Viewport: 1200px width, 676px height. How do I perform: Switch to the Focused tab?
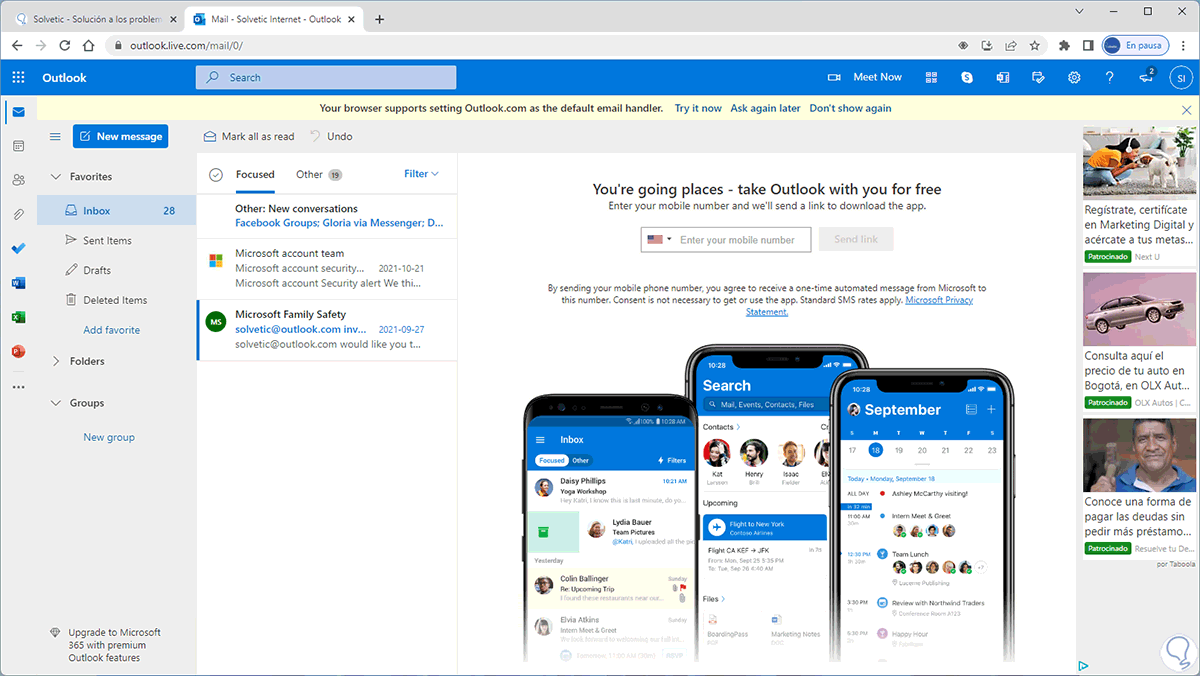click(x=255, y=175)
